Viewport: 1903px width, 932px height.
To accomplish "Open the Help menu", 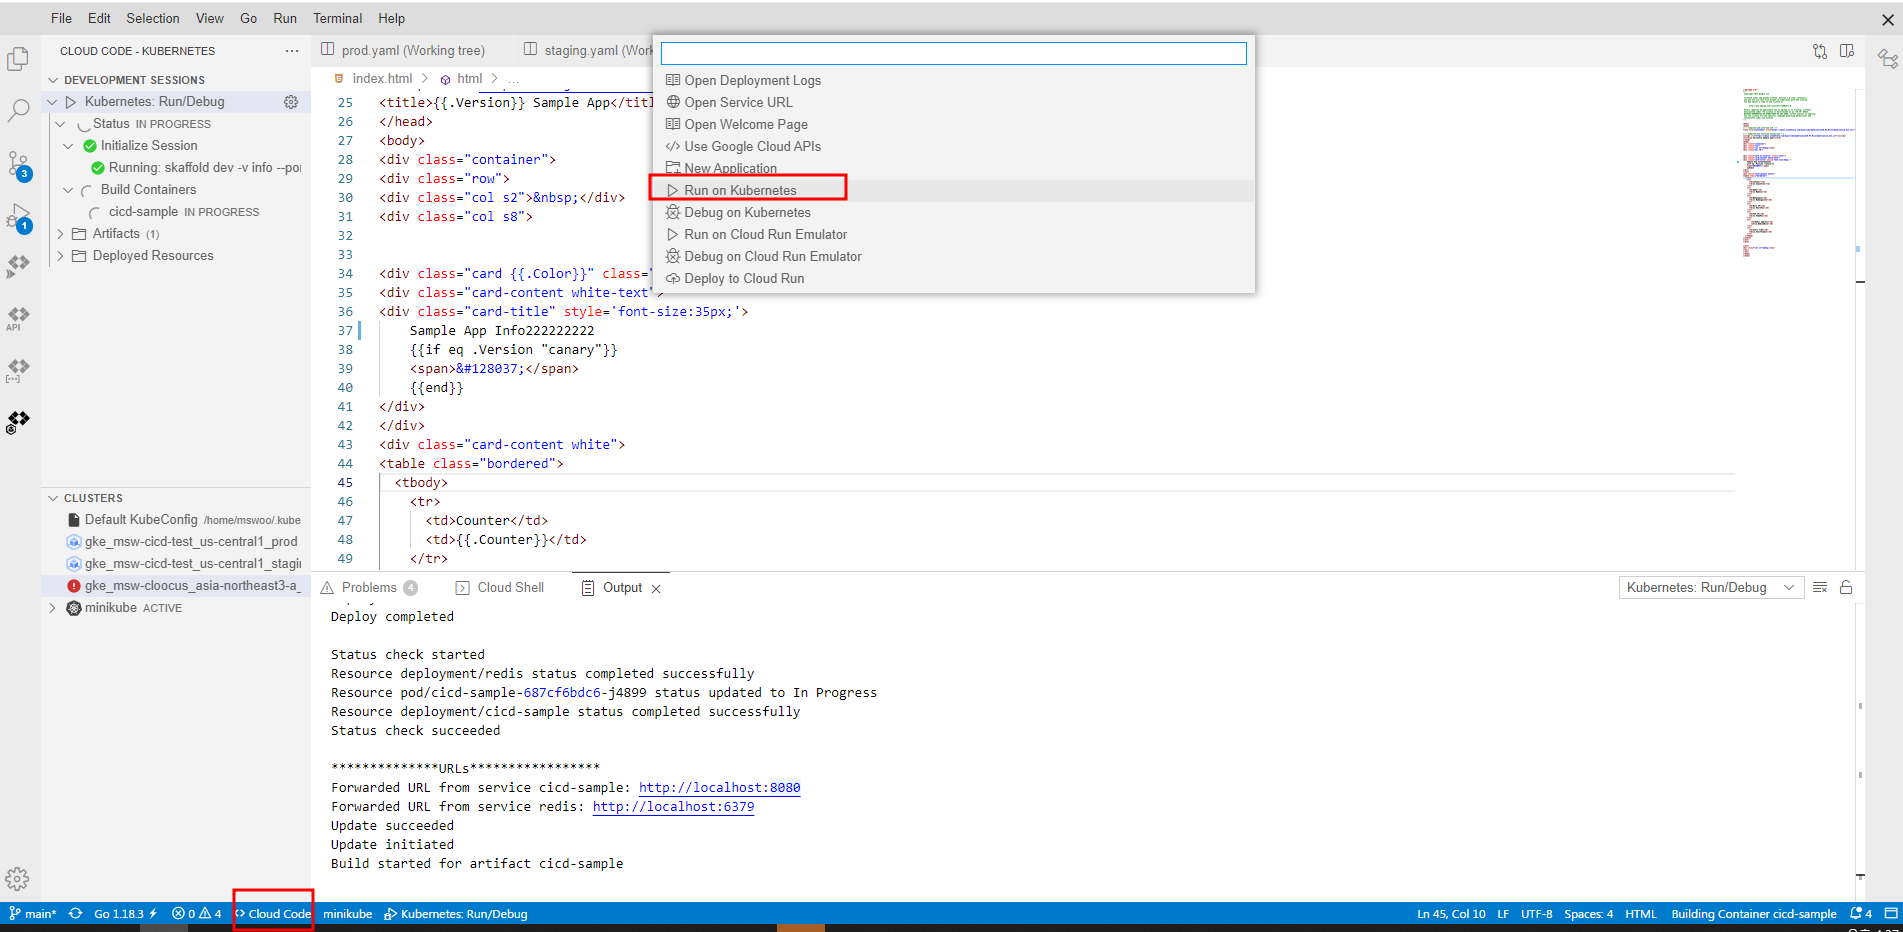I will [x=391, y=18].
